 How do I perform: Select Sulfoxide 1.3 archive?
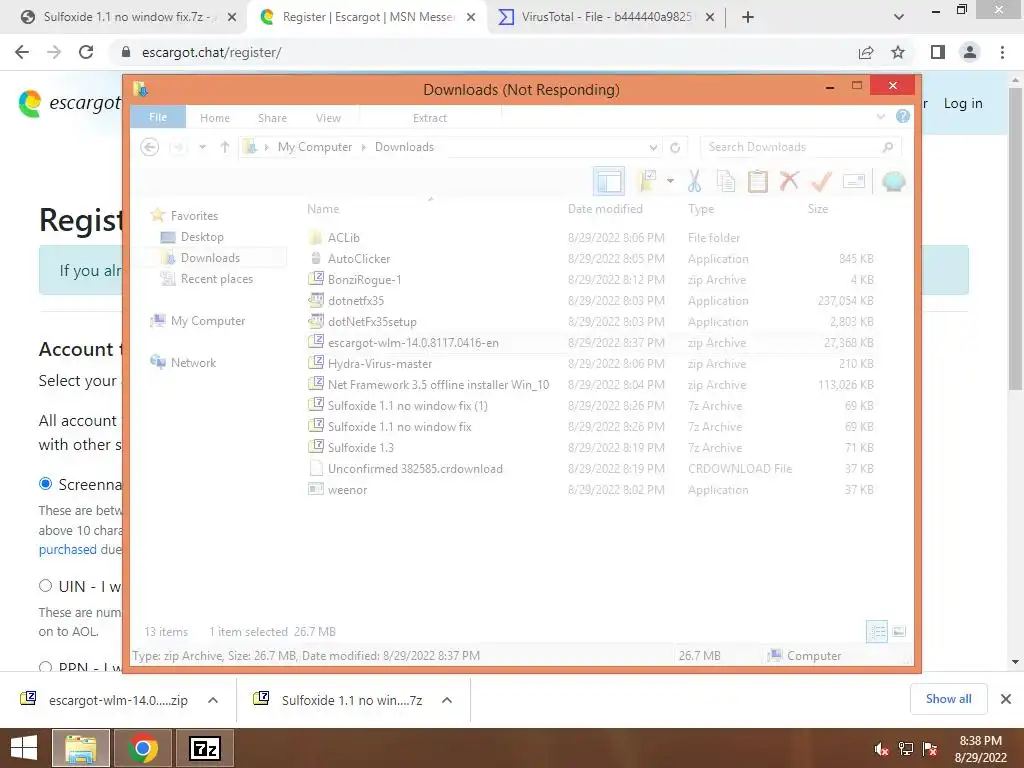[x=360, y=447]
